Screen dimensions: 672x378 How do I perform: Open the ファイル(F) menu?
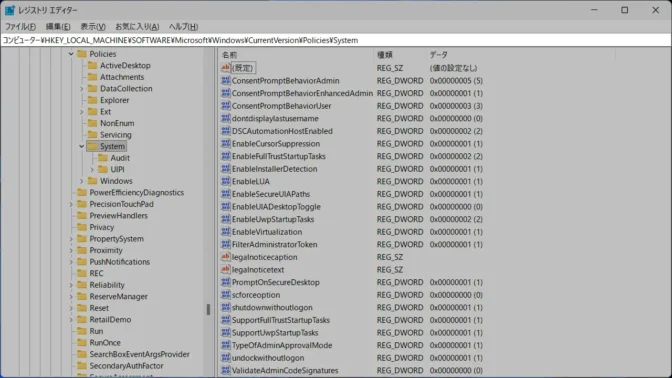[x=20, y=27]
